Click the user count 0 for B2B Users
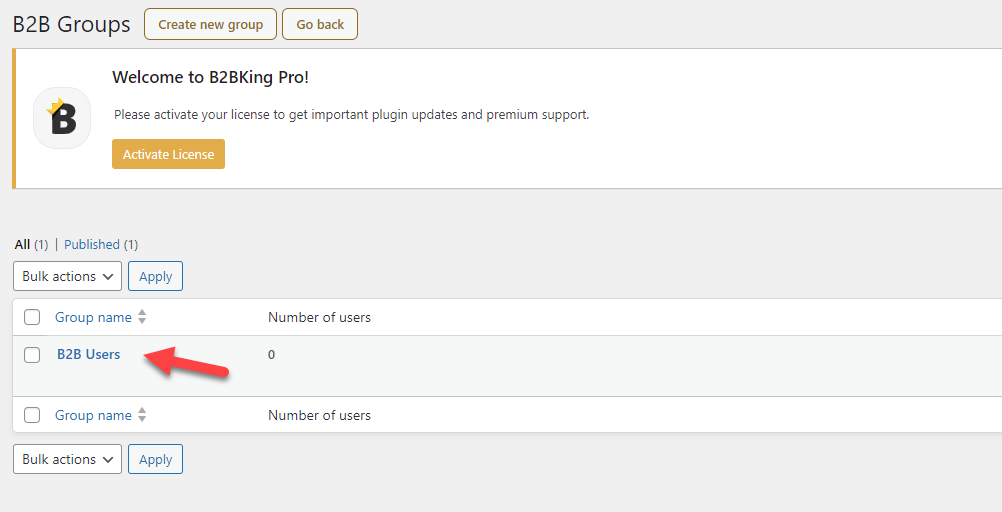This screenshot has width=1002, height=512. (x=272, y=355)
